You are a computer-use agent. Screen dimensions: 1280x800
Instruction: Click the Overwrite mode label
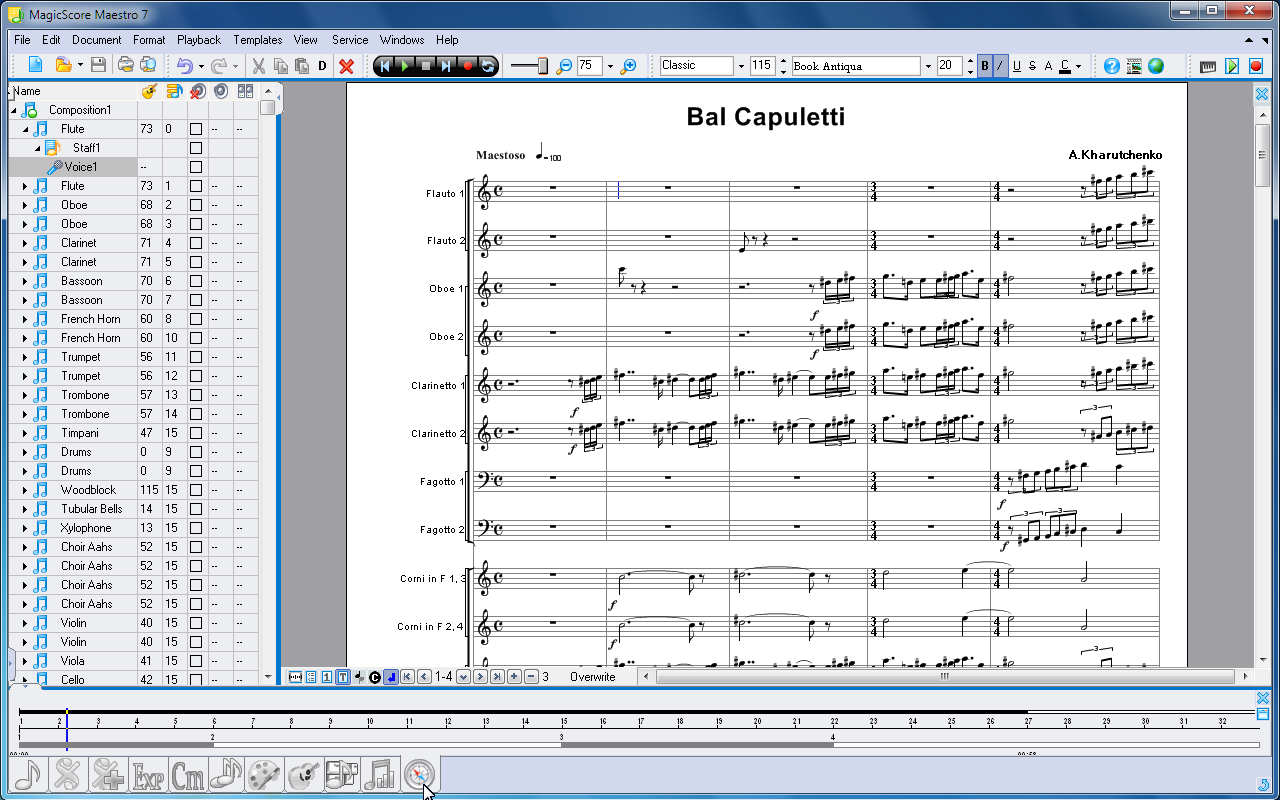tap(593, 677)
